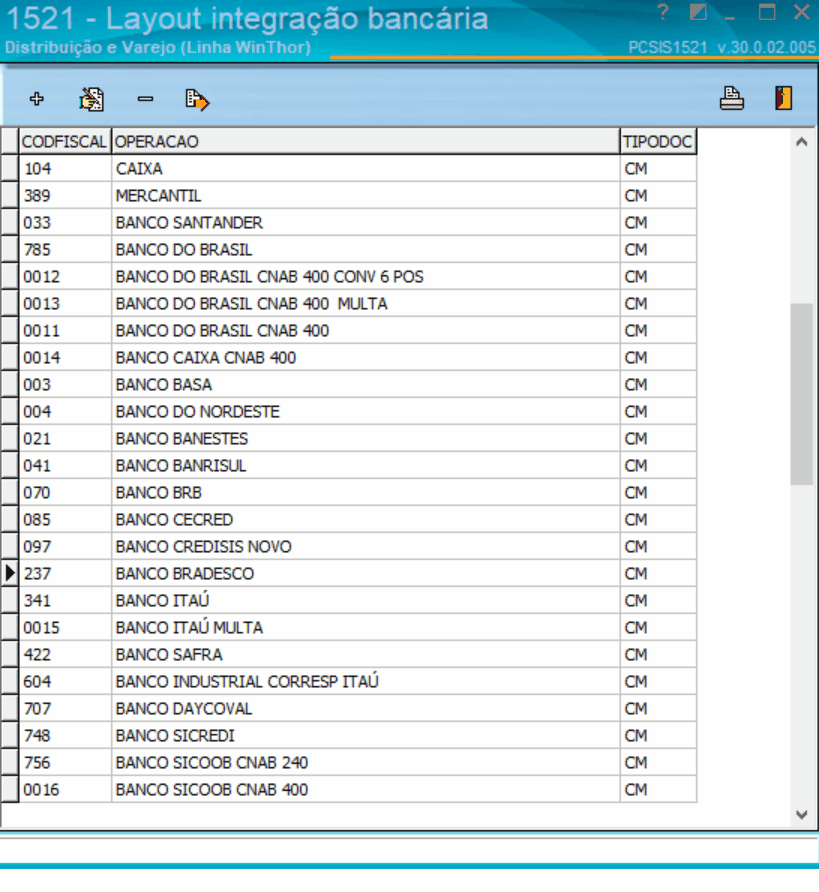Select BANCO DO BRASIL CNAB 400 MULTA
The image size is (819, 892).
pos(348,304)
